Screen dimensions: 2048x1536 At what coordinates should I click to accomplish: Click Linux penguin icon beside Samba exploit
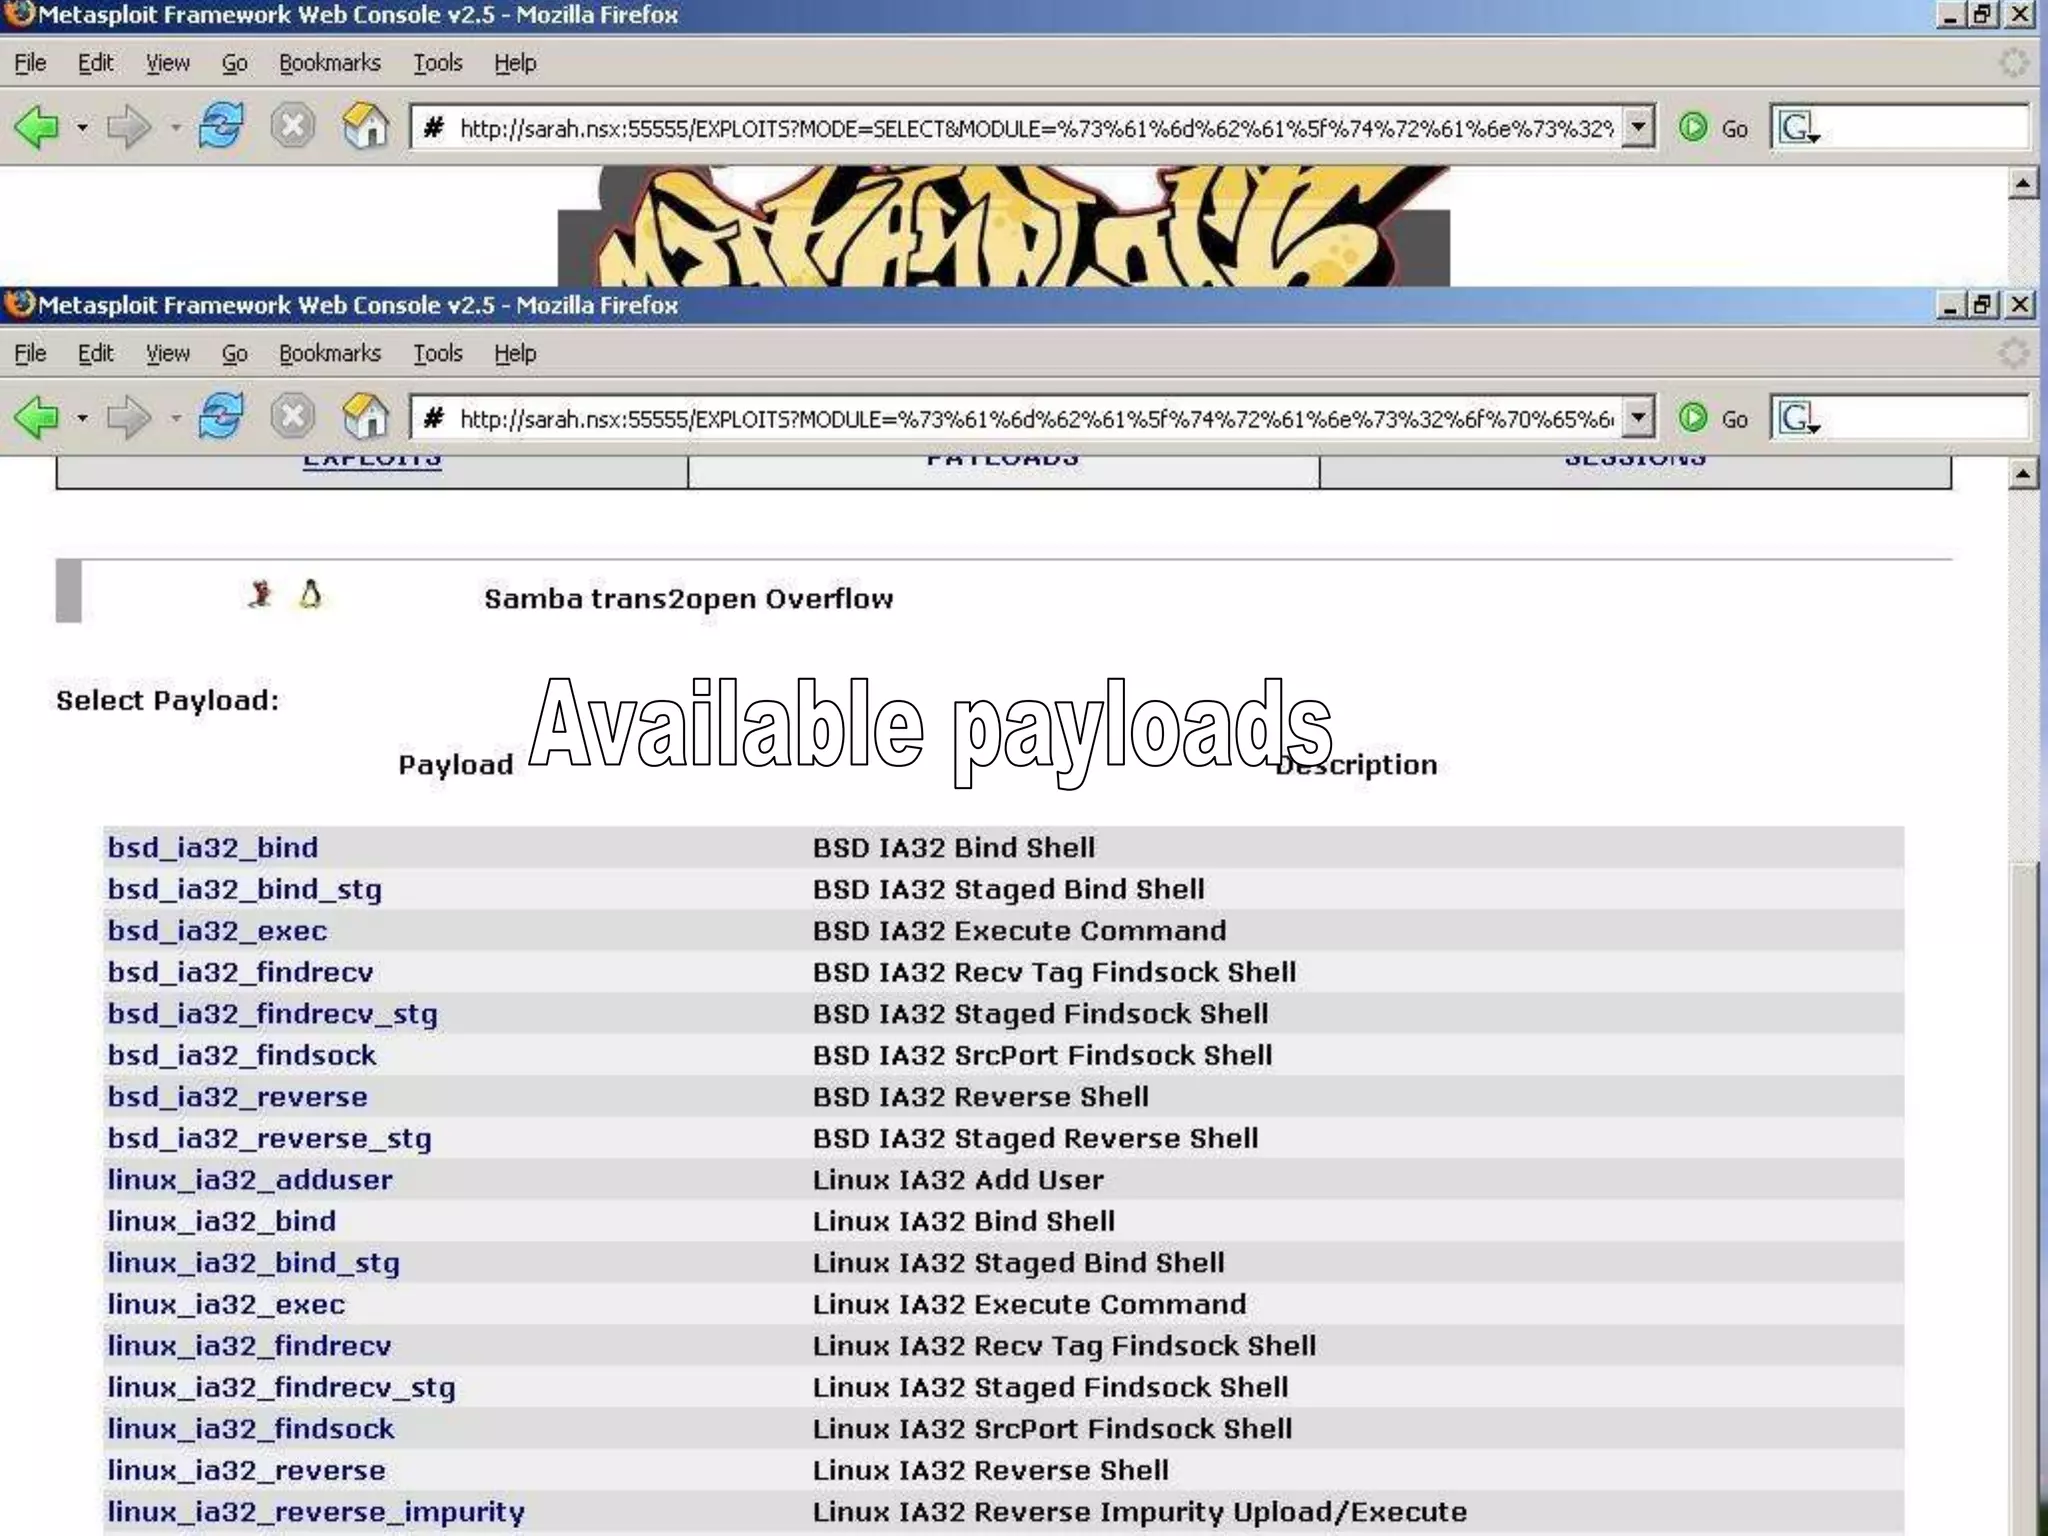tap(310, 595)
